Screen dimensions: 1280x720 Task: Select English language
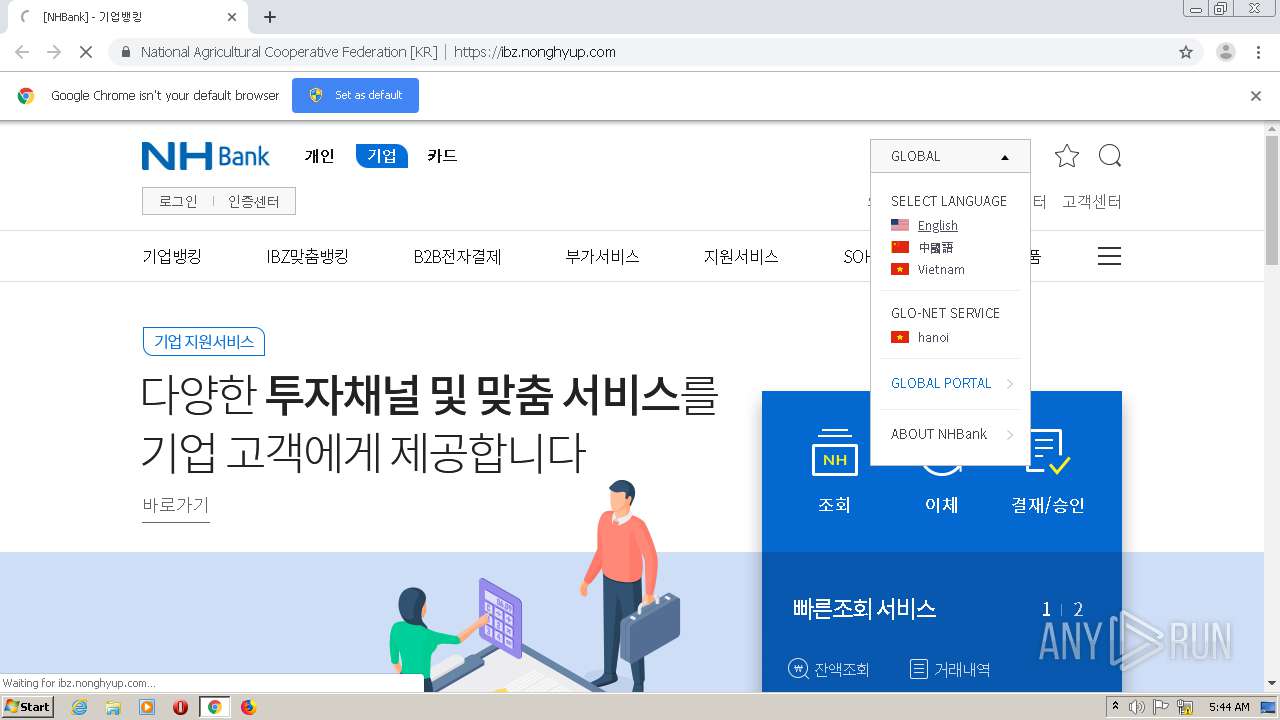pos(938,226)
